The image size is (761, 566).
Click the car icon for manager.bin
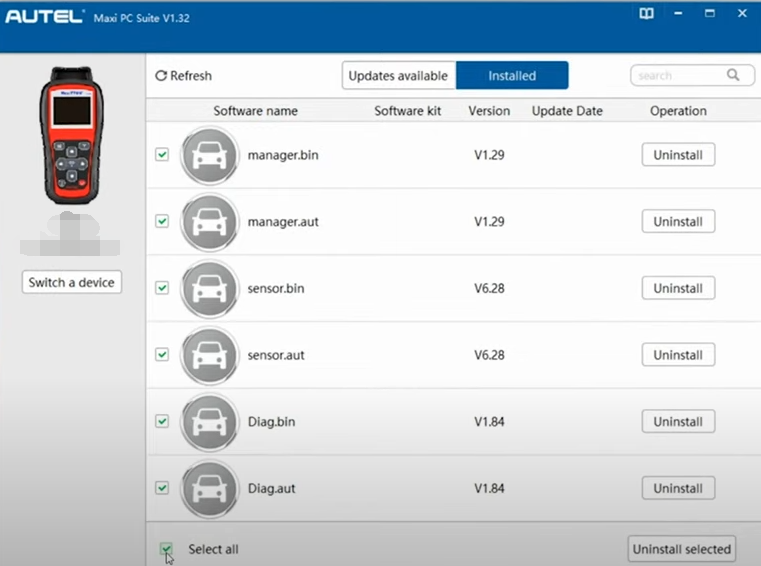click(x=209, y=155)
